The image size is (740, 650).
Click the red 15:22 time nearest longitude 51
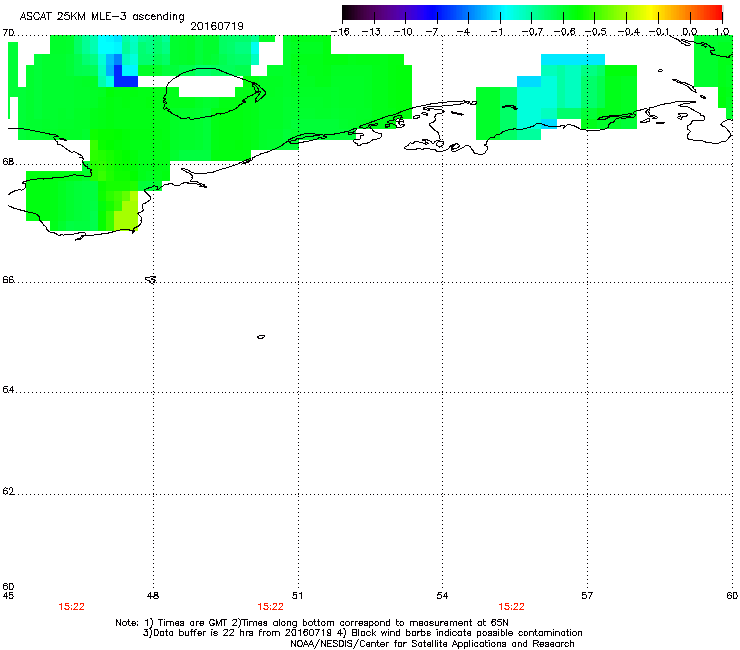point(270,607)
